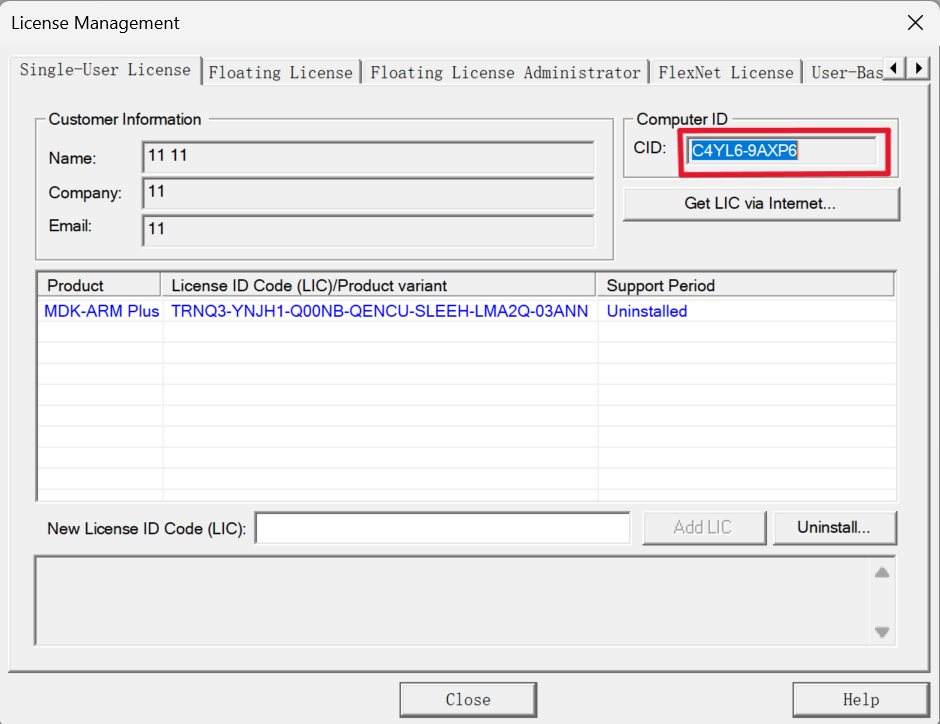Click the message box scroll down arrow
The image size is (940, 724).
click(882, 632)
